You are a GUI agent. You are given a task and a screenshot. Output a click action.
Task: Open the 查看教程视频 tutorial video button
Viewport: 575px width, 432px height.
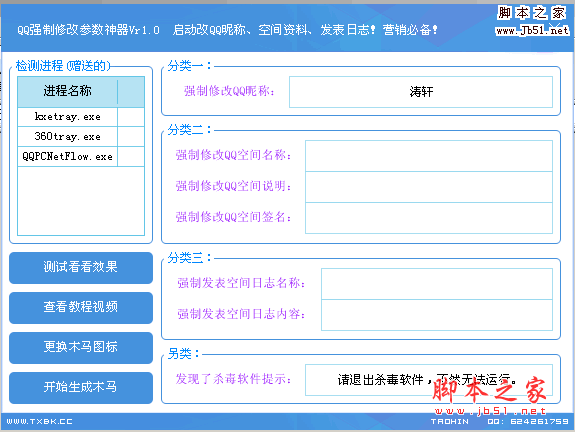pyautogui.click(x=81, y=308)
